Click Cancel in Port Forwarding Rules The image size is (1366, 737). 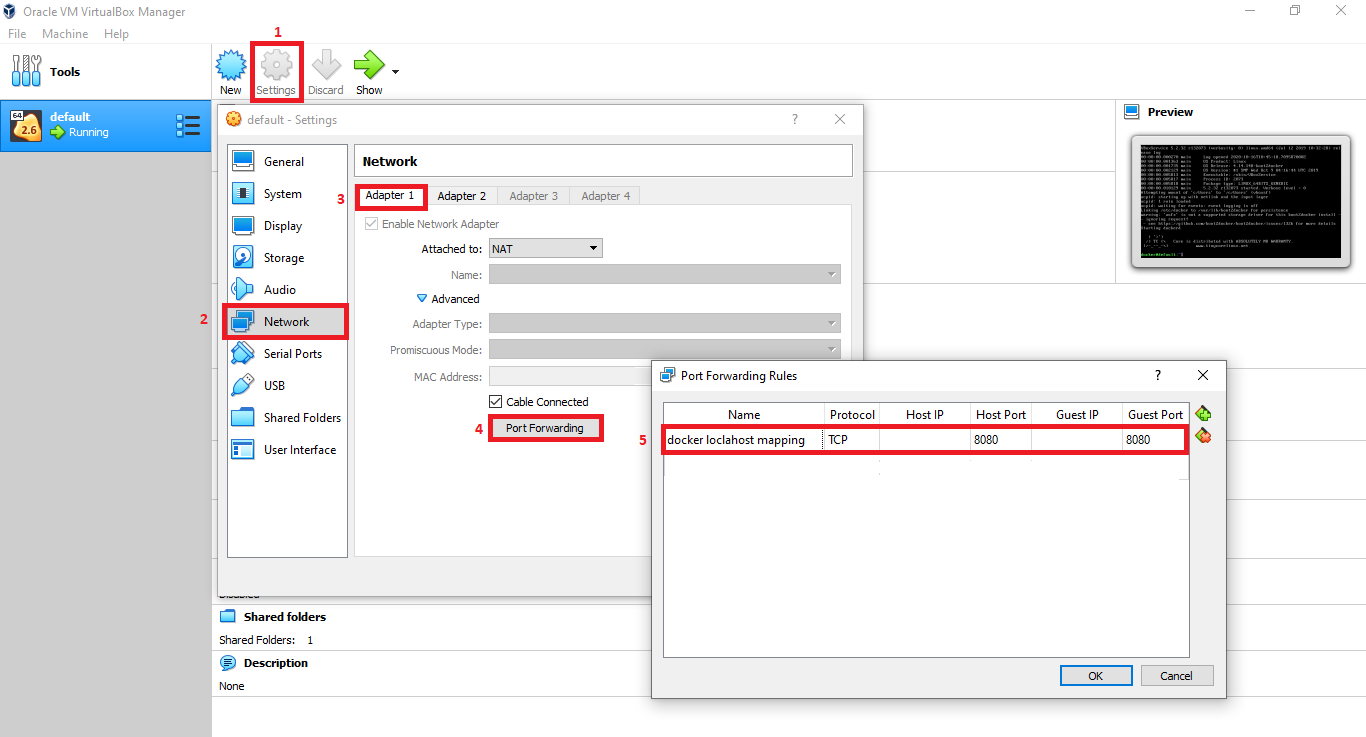click(x=1176, y=676)
